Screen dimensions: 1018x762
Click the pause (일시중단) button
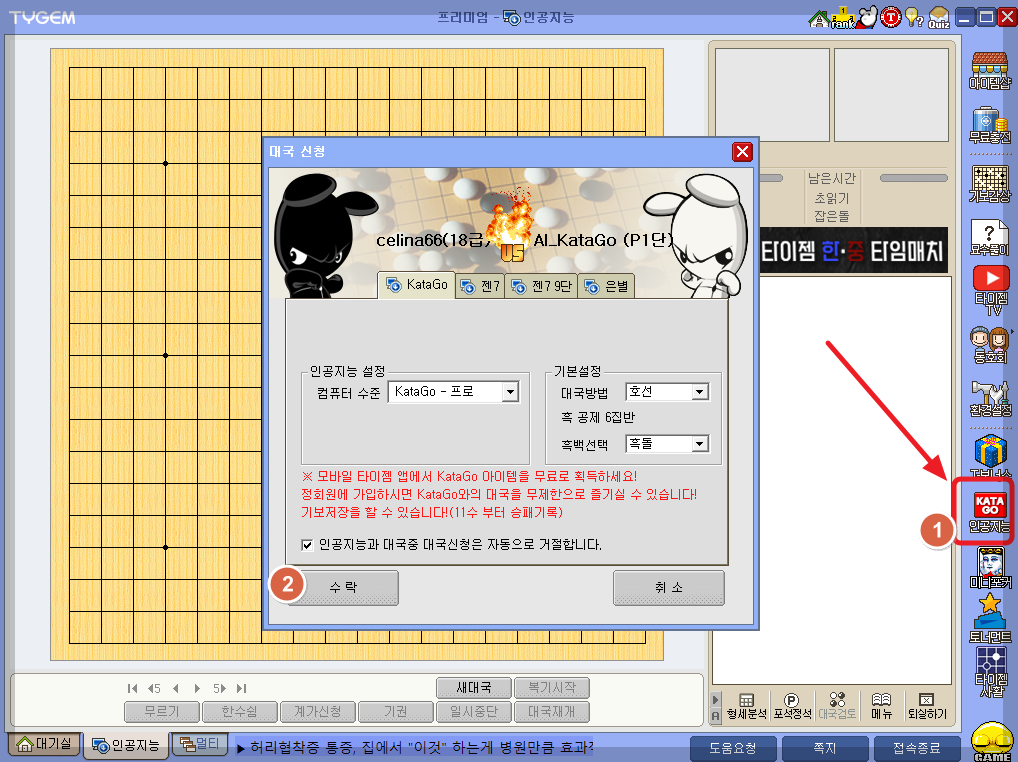[474, 712]
